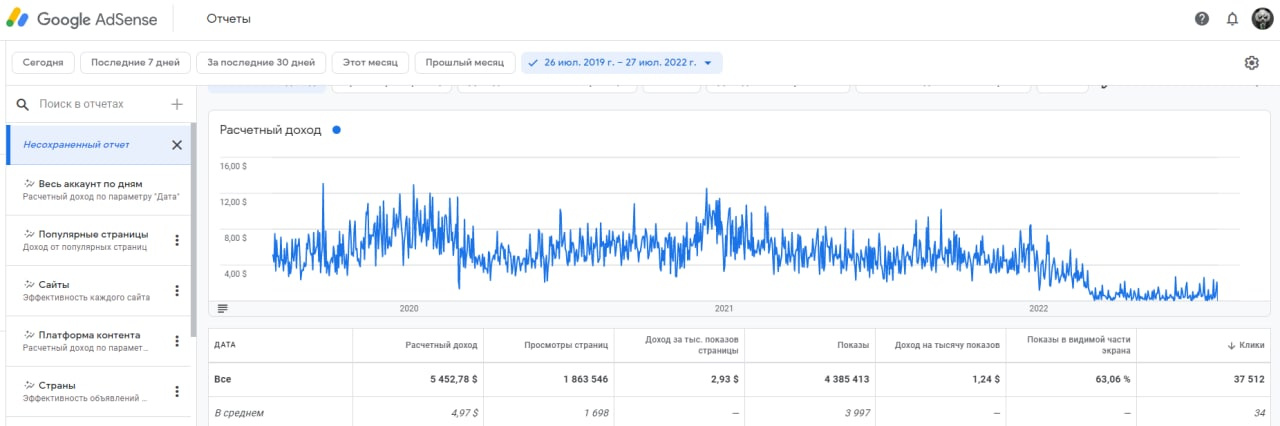Open options menu for Страны report
Image resolution: width=1280 pixels, height=426 pixels.
(177, 391)
